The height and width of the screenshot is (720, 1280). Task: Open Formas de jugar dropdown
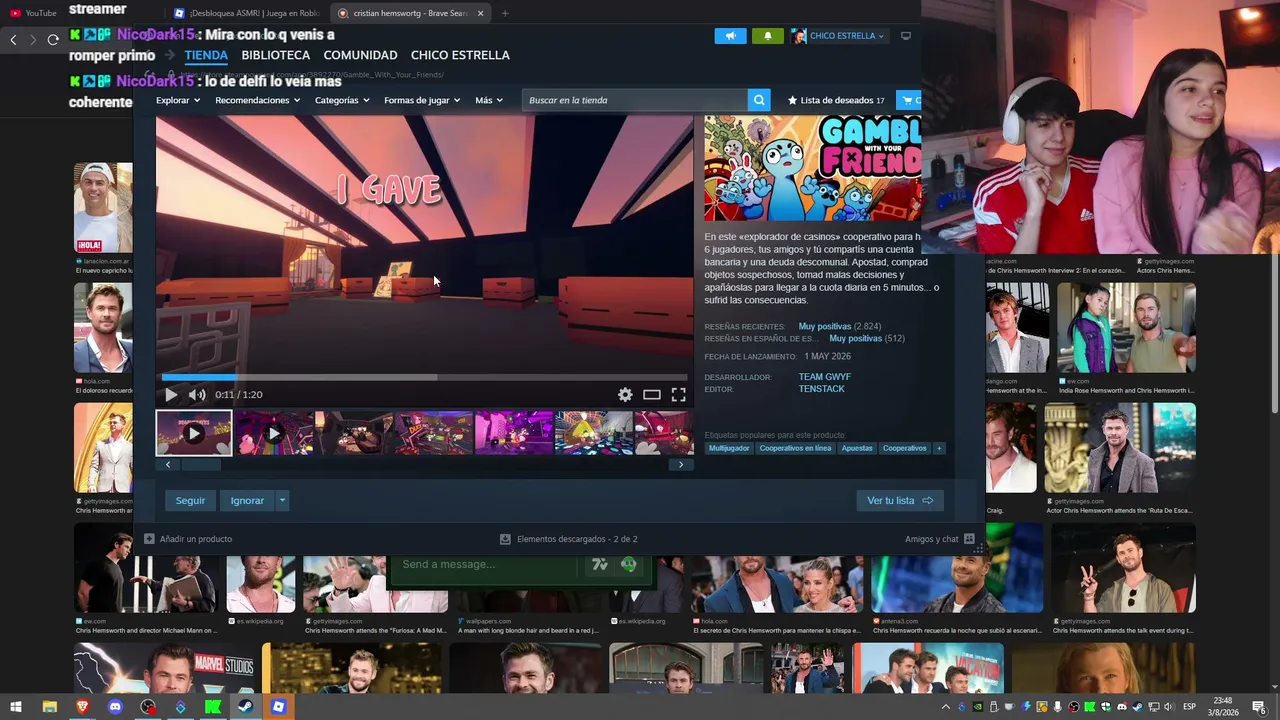422,100
